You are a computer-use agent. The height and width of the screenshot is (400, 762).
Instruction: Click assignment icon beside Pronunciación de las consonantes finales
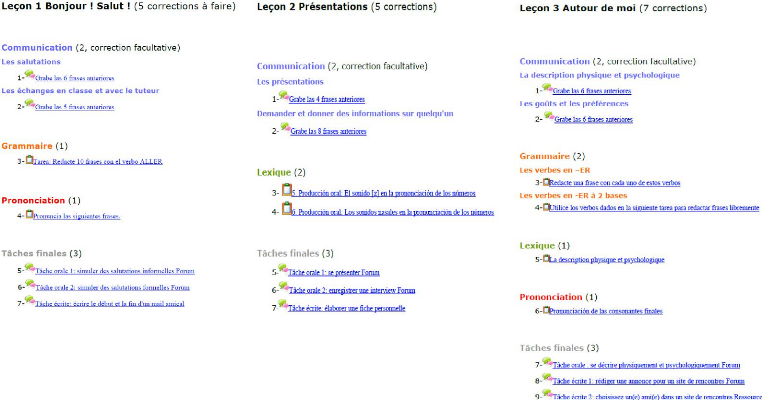click(546, 310)
